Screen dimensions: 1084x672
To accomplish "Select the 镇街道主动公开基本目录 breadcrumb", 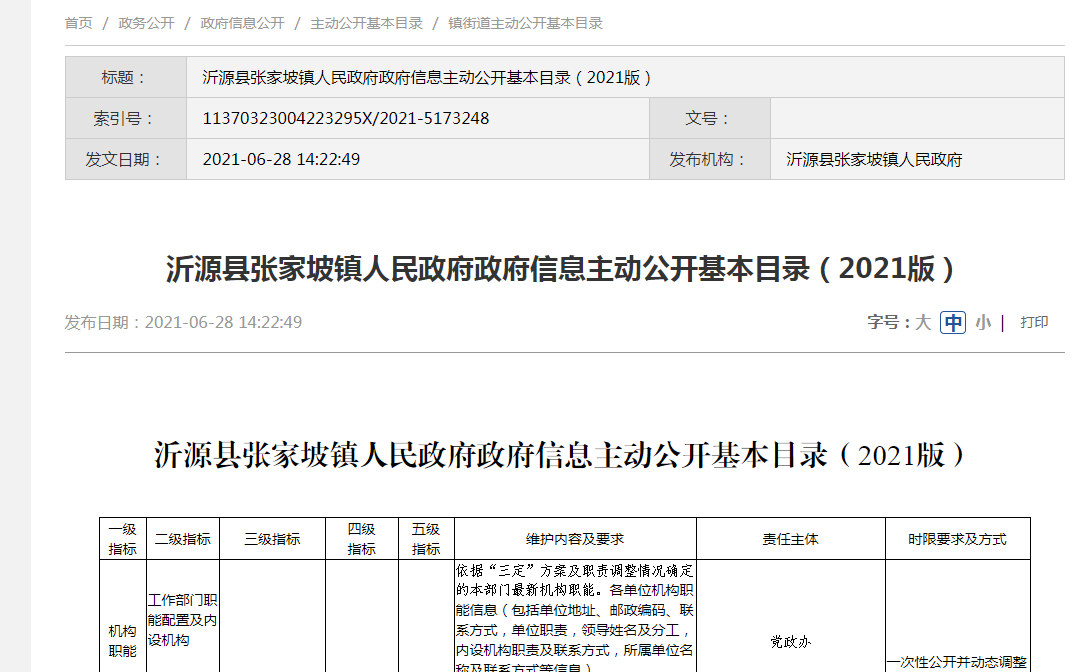I will (x=525, y=23).
